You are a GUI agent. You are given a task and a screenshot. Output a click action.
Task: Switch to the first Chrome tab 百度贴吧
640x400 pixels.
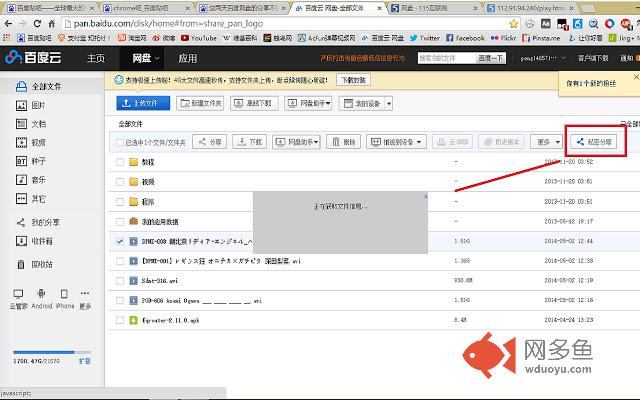pos(51,8)
